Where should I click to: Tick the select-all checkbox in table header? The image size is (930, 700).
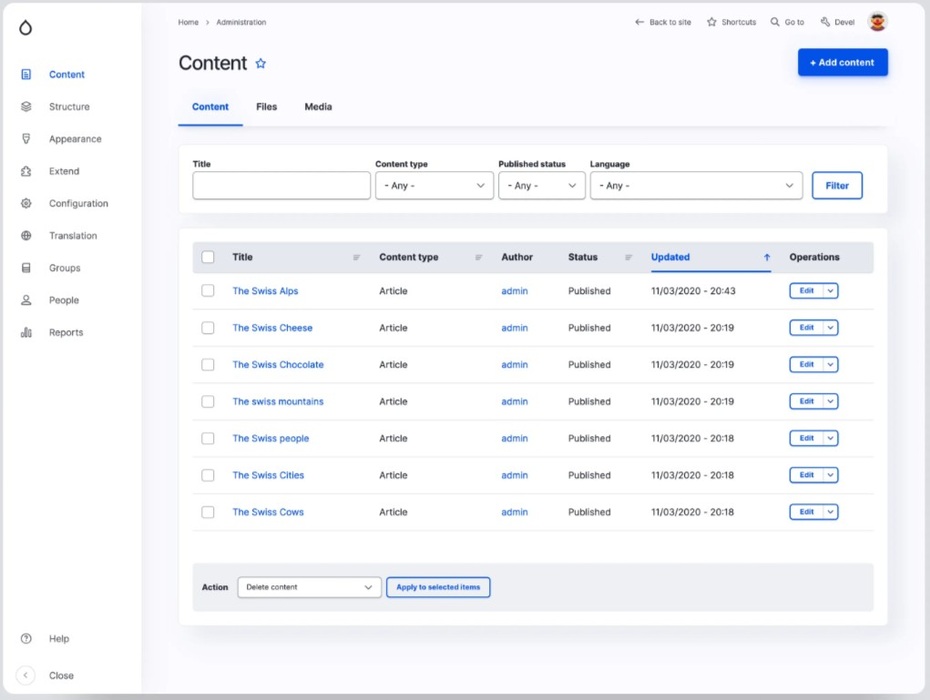click(208, 257)
